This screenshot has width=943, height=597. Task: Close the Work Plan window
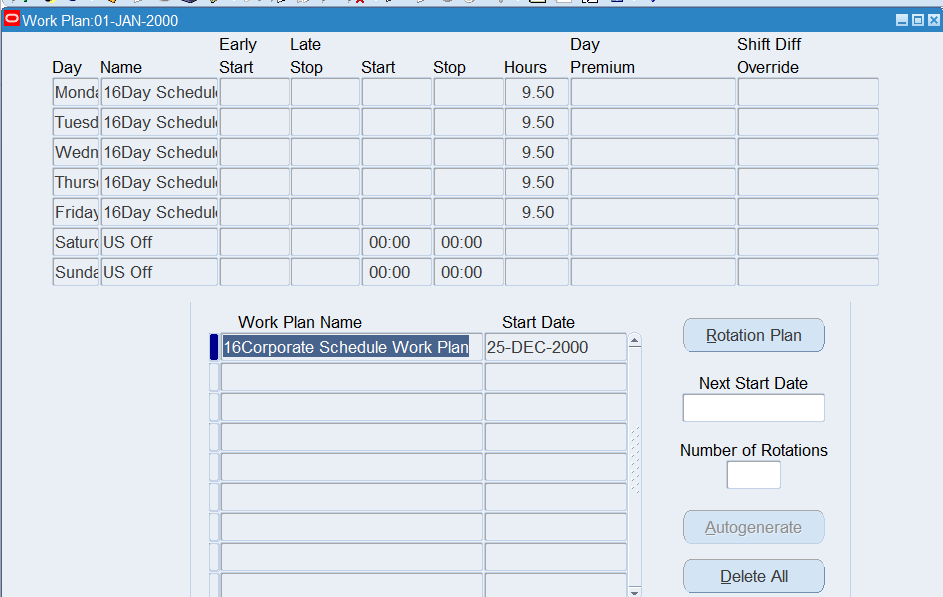tap(933, 20)
